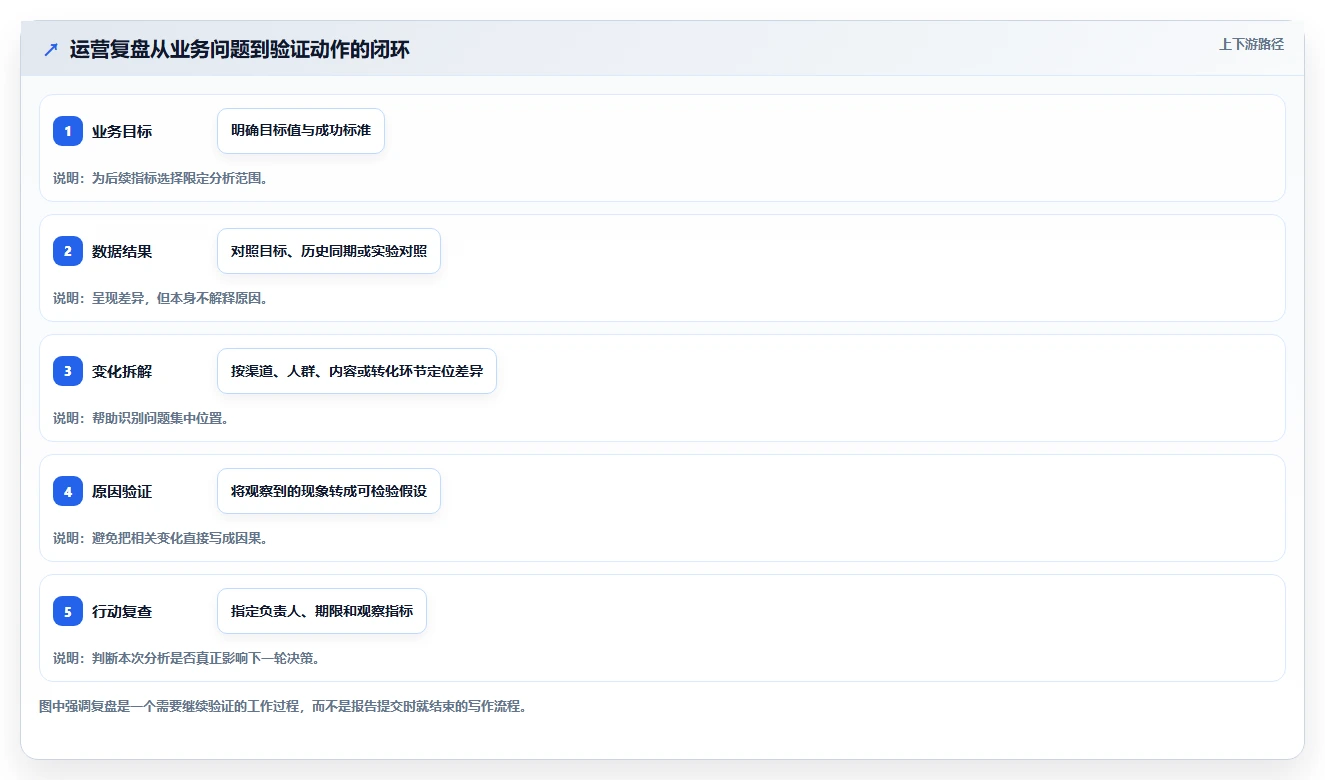This screenshot has height=780, width=1325.
Task: Select the 按渠道、人群、内容或转化环节定位差异 chip
Action: [x=357, y=371]
